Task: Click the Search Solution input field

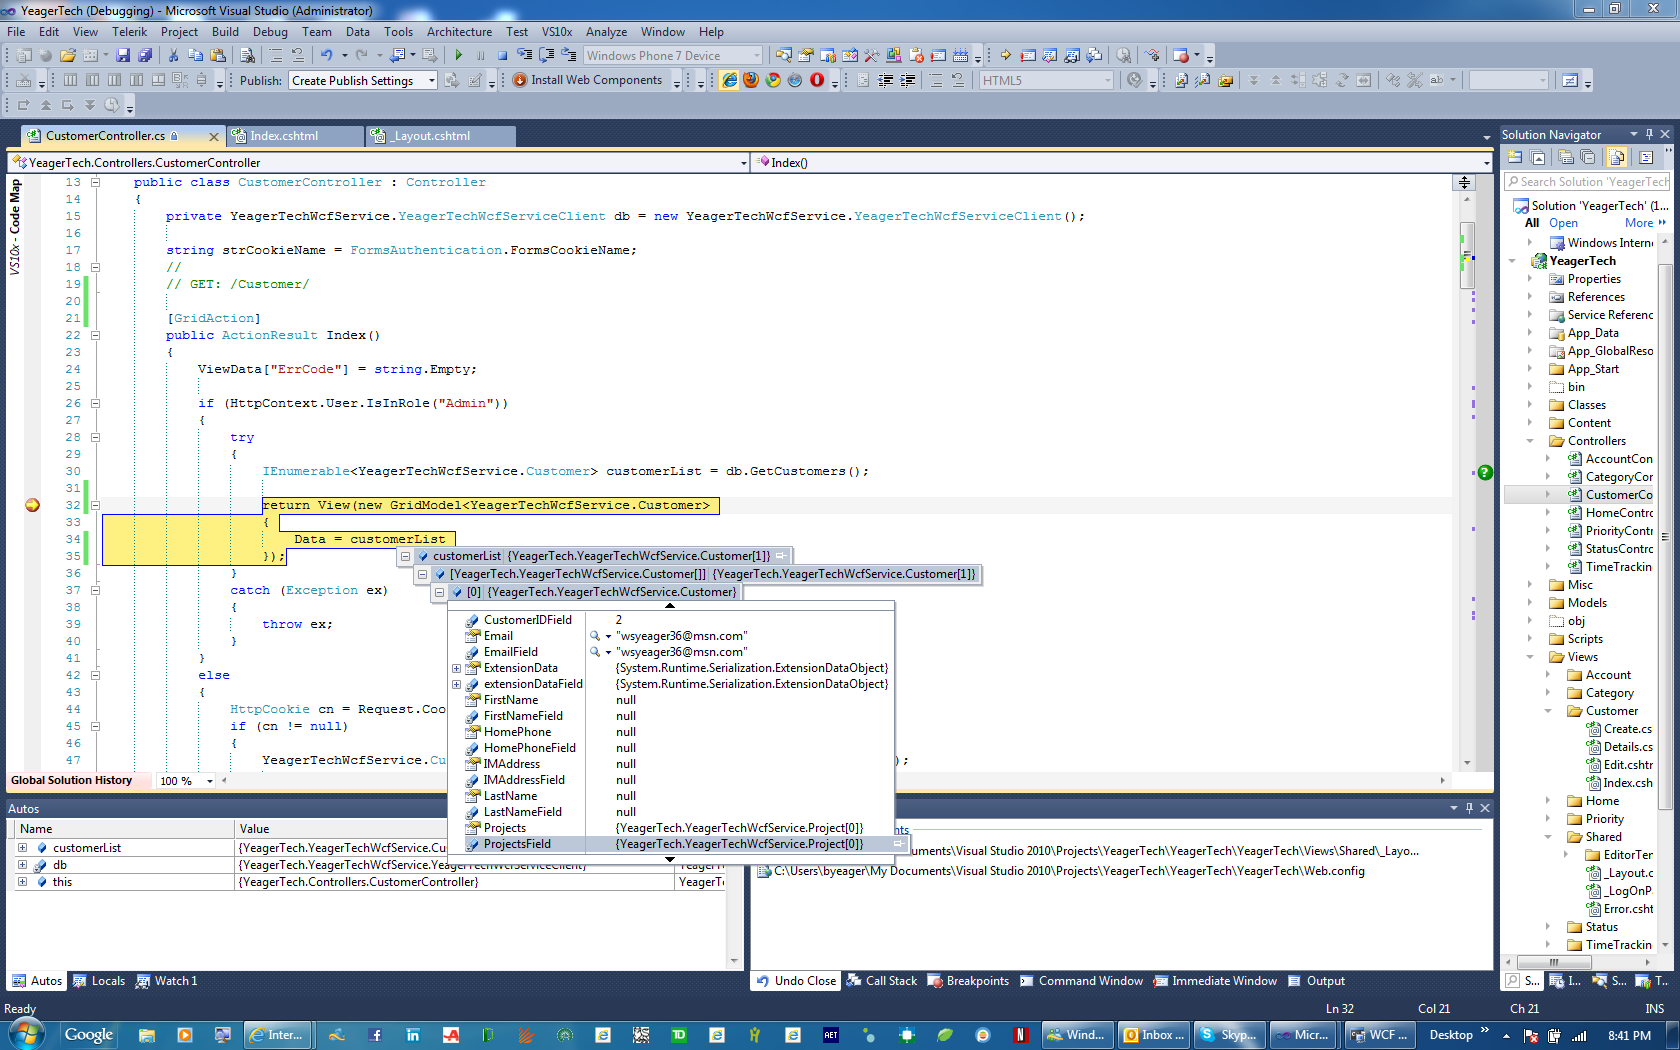Action: point(1586,182)
